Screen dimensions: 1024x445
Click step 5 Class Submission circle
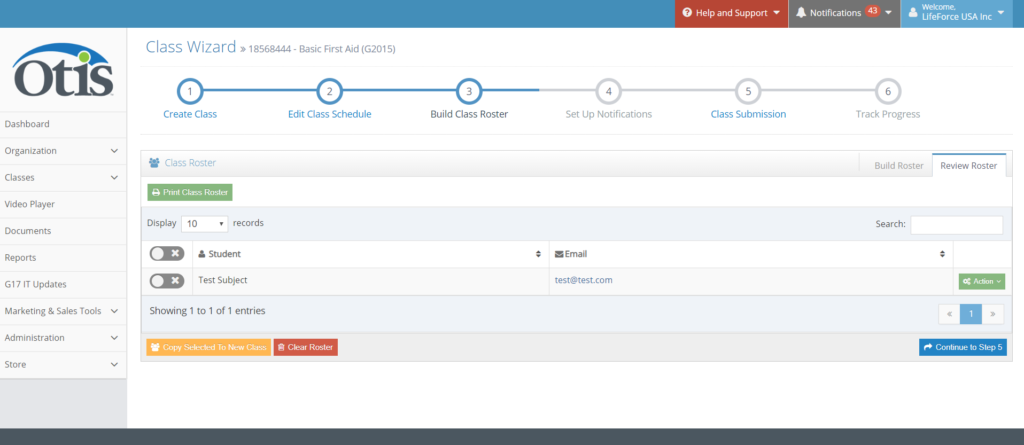[748, 91]
